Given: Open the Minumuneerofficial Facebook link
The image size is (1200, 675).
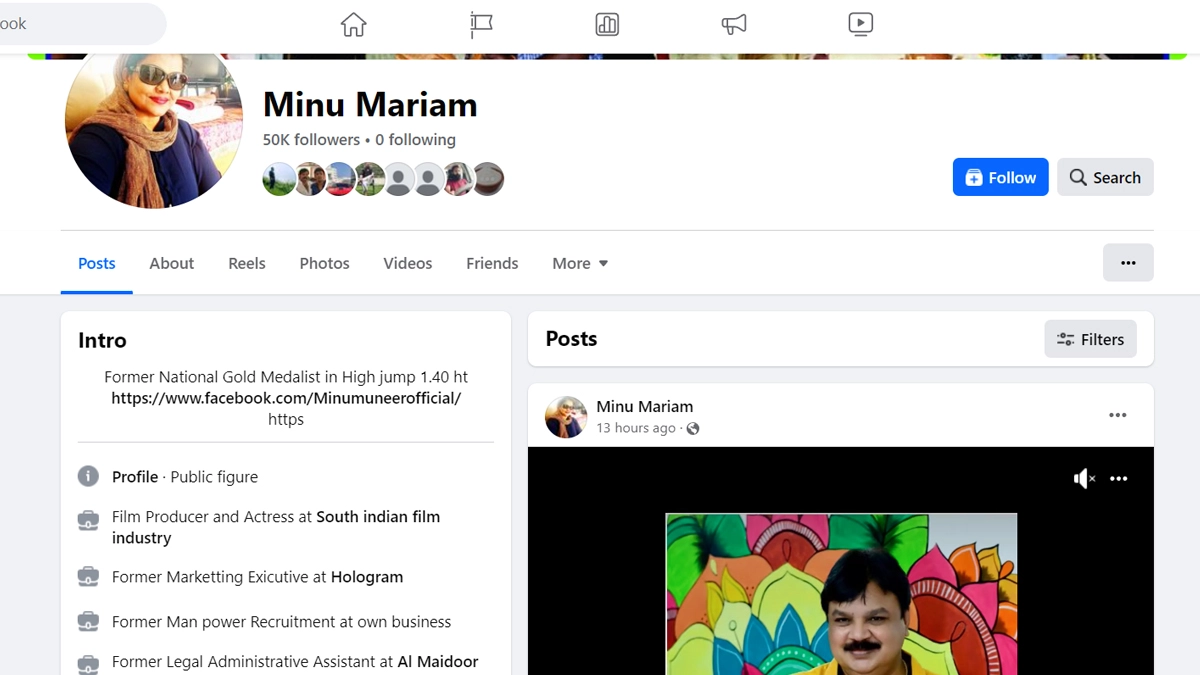Looking at the screenshot, I should point(286,398).
